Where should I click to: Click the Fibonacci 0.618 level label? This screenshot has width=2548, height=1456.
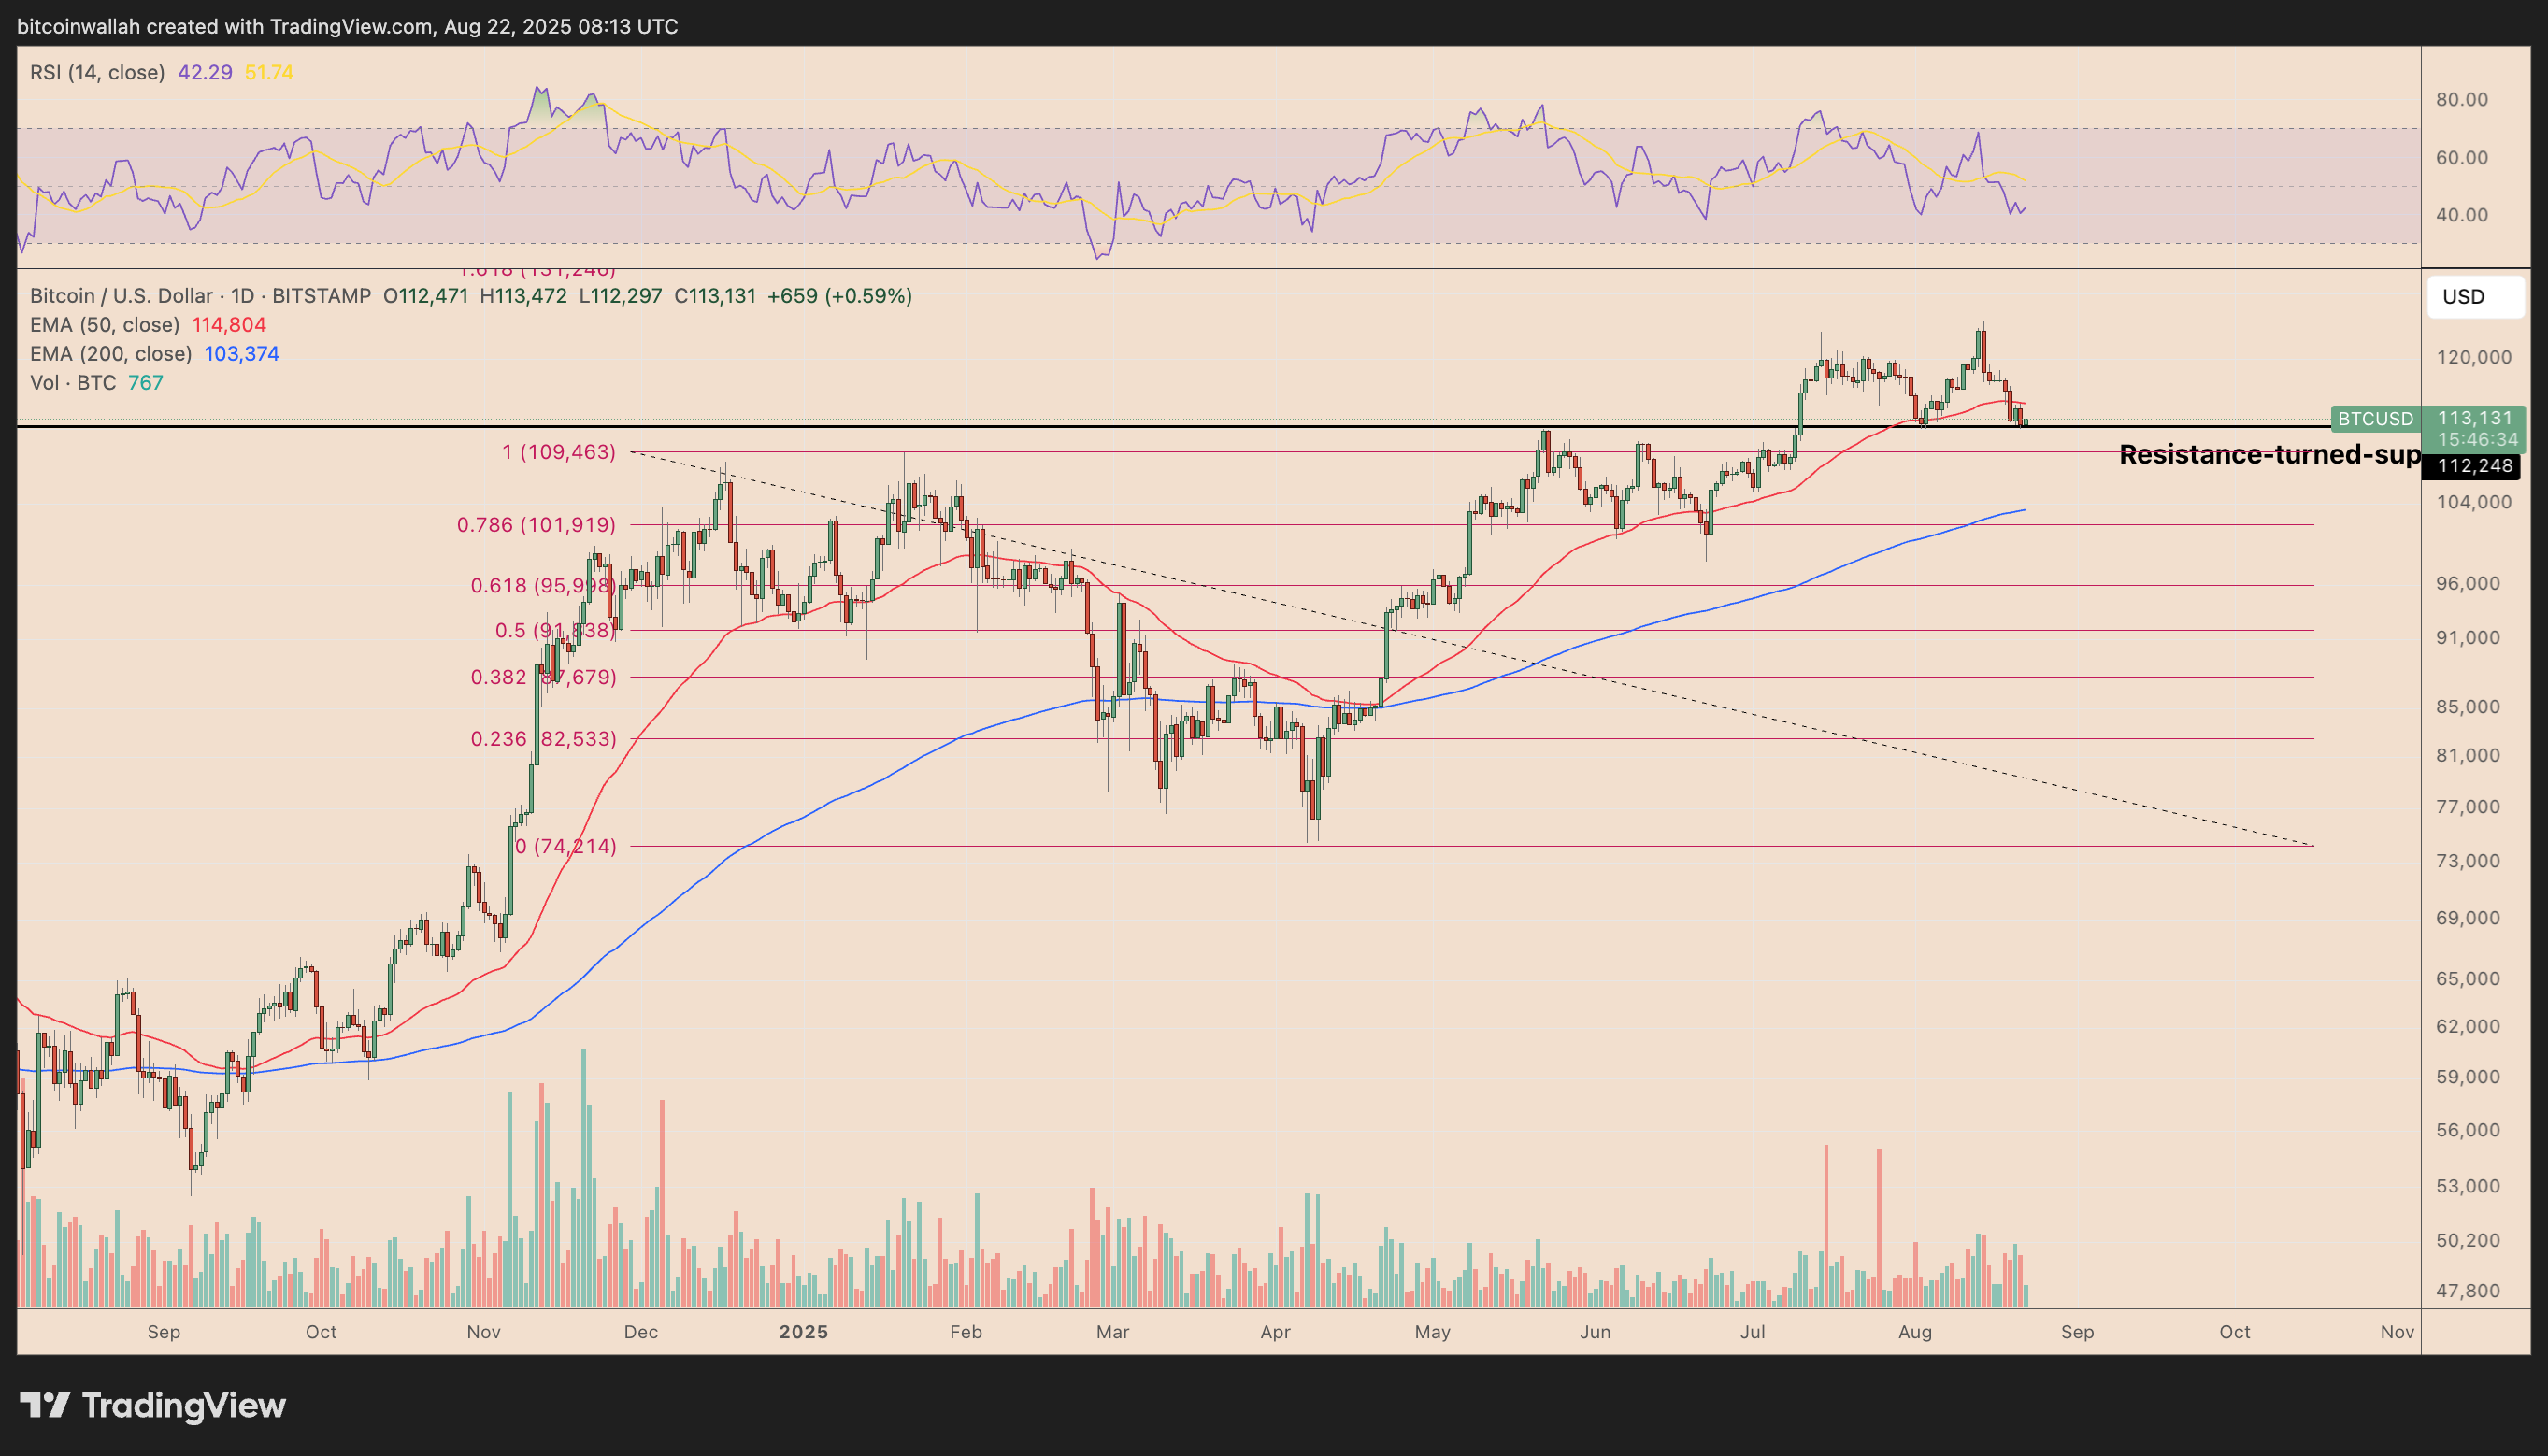click(x=543, y=585)
